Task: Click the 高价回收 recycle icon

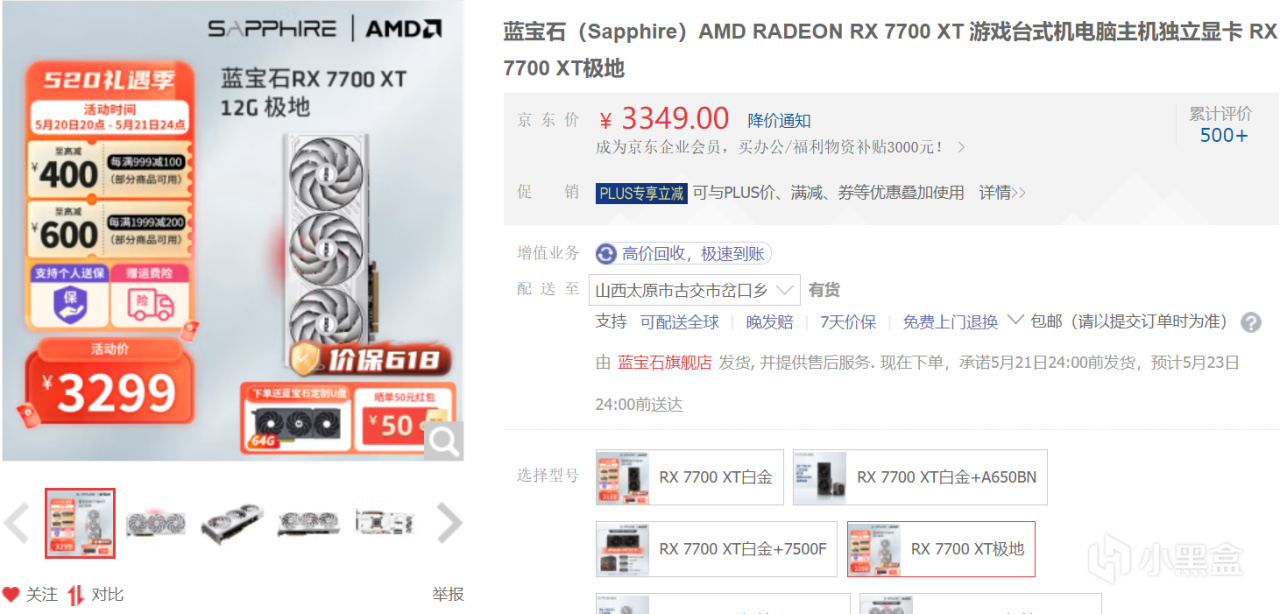Action: coord(606,254)
